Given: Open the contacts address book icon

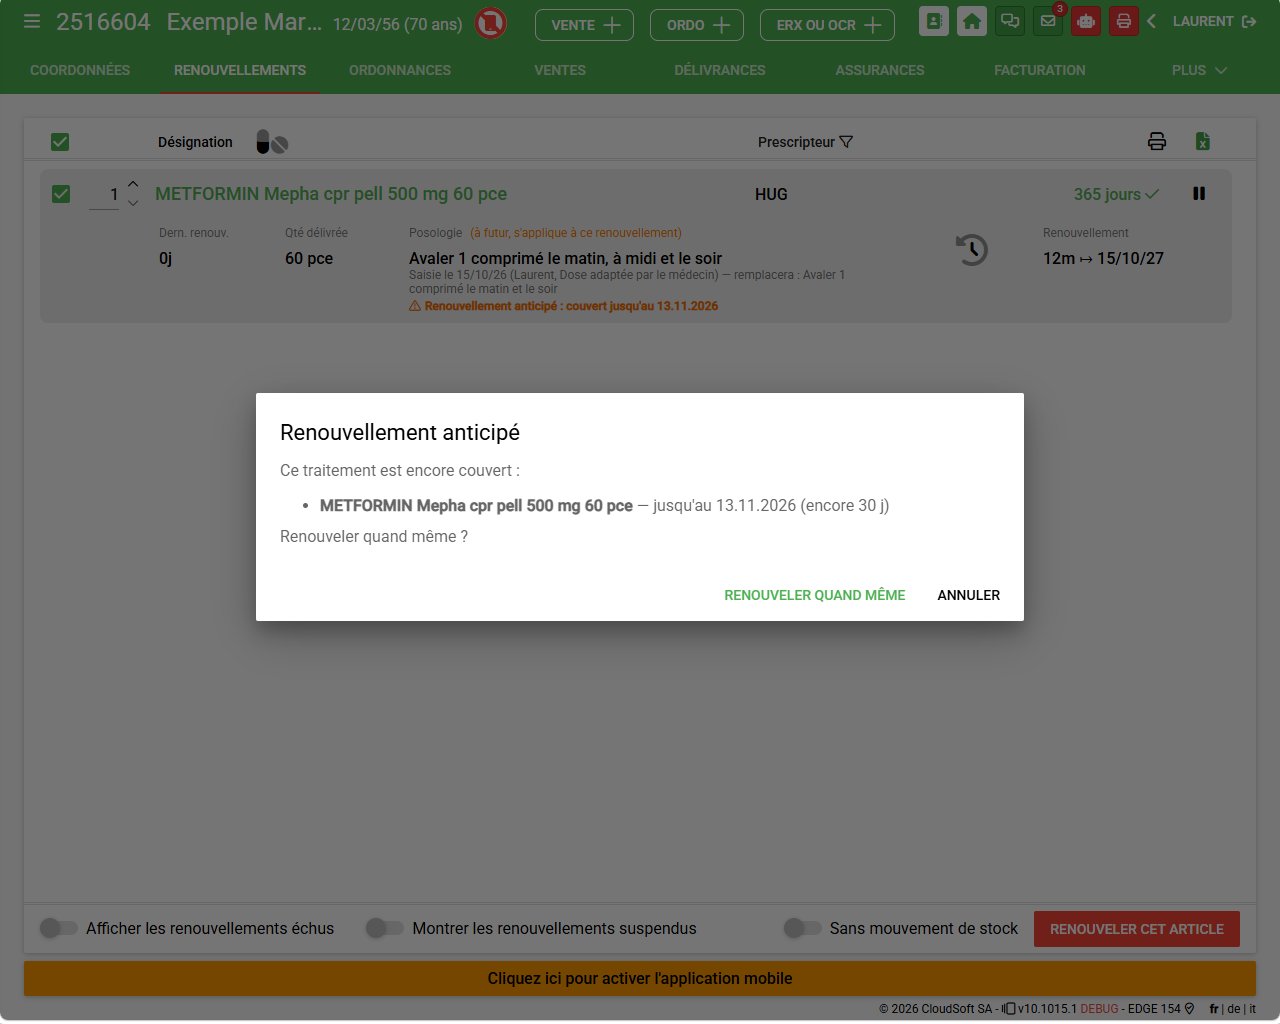Looking at the screenshot, I should coord(933,22).
